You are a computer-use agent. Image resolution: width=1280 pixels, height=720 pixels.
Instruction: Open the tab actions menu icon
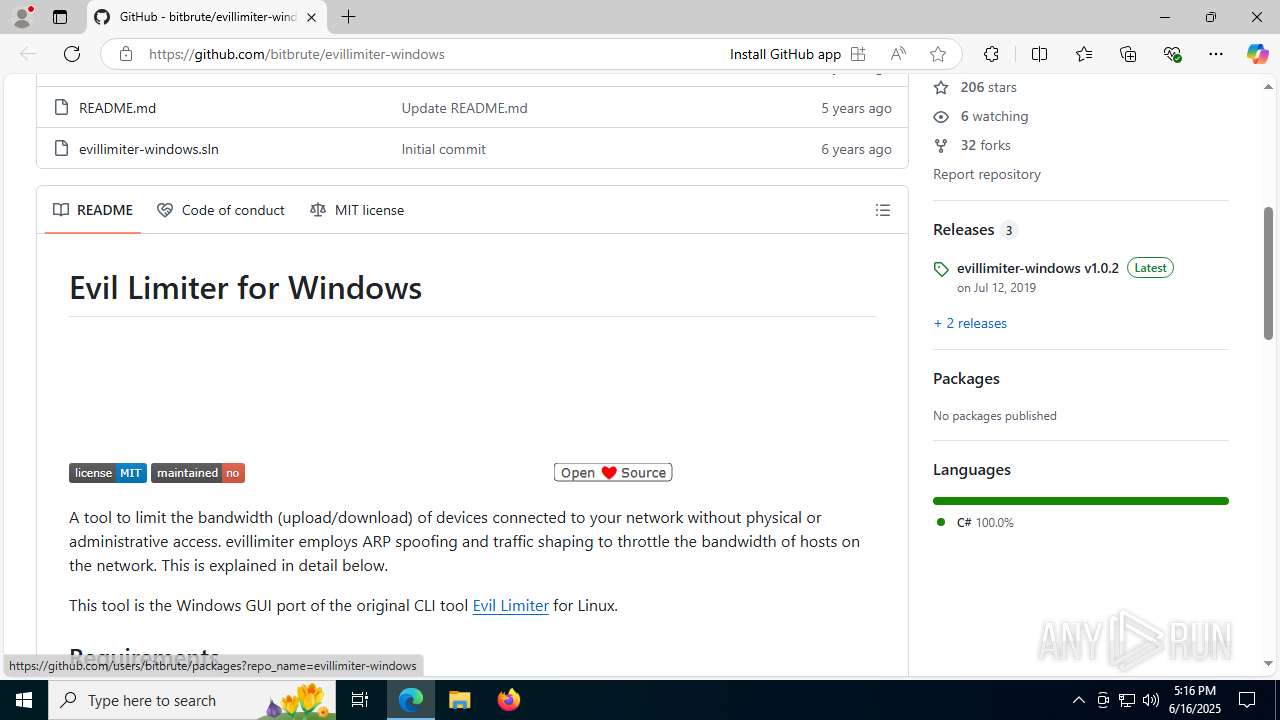pos(60,17)
